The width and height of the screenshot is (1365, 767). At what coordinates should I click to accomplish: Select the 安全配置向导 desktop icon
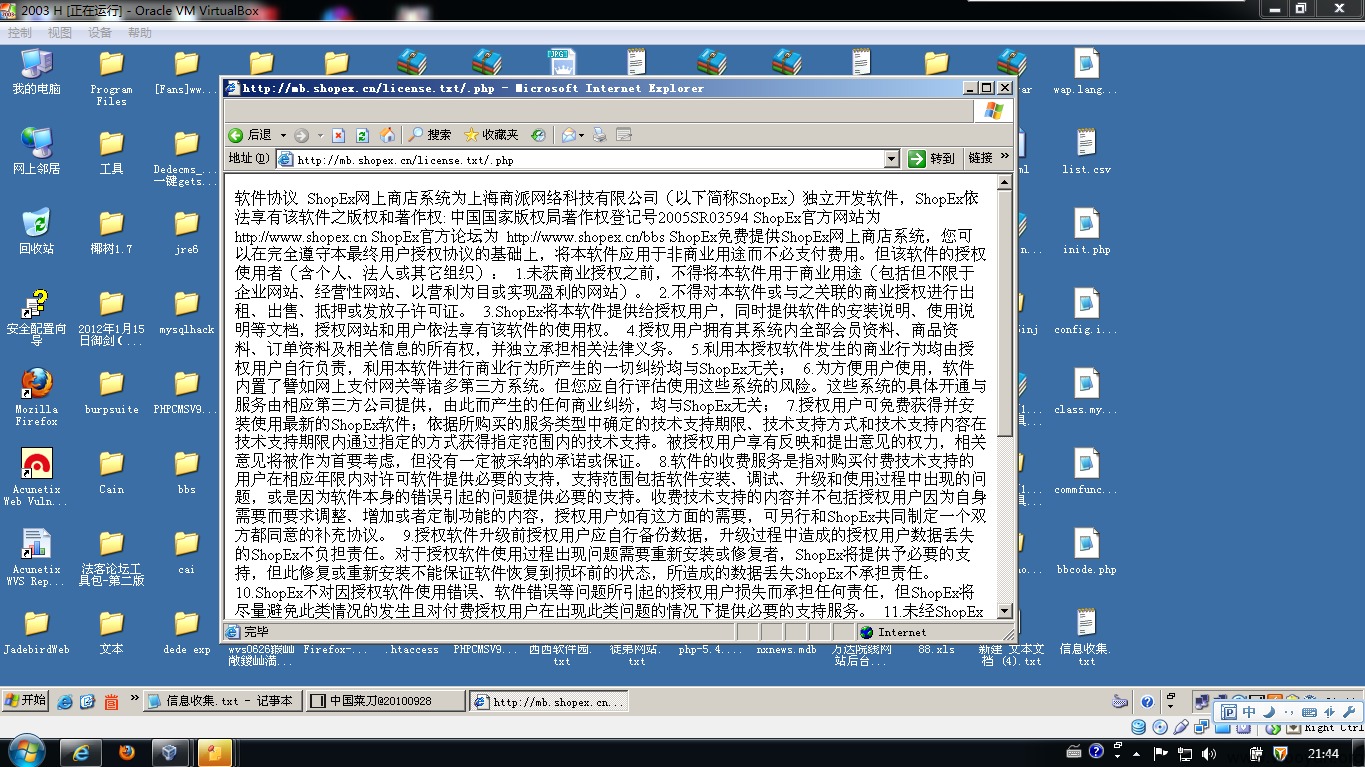coord(36,318)
